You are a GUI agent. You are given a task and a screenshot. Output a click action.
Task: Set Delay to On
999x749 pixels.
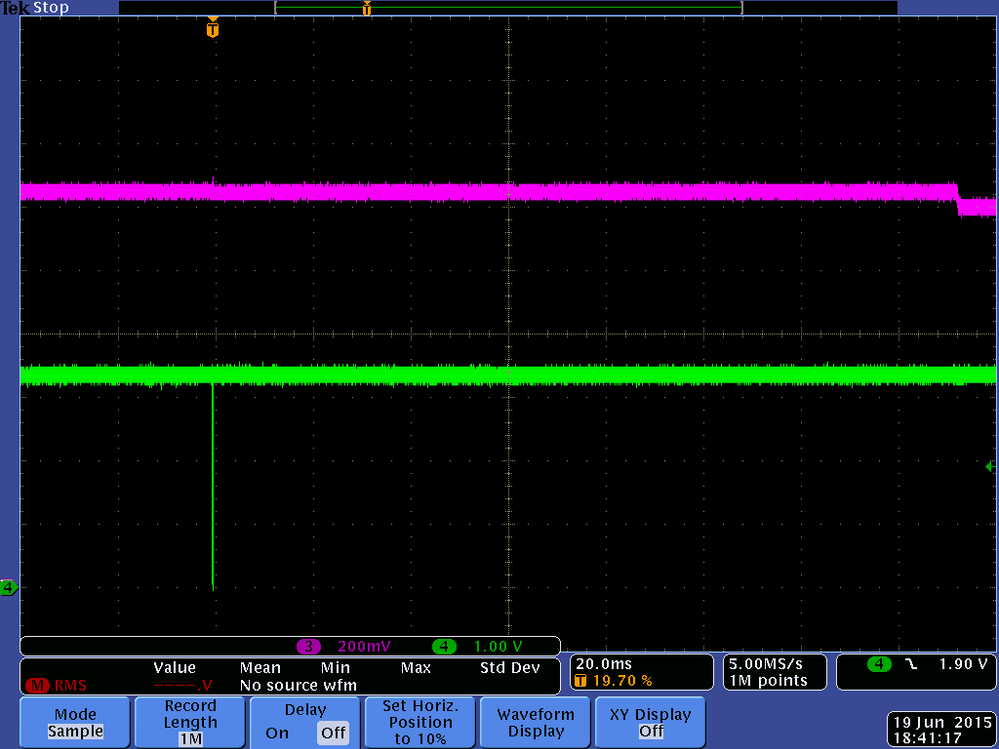click(277, 733)
